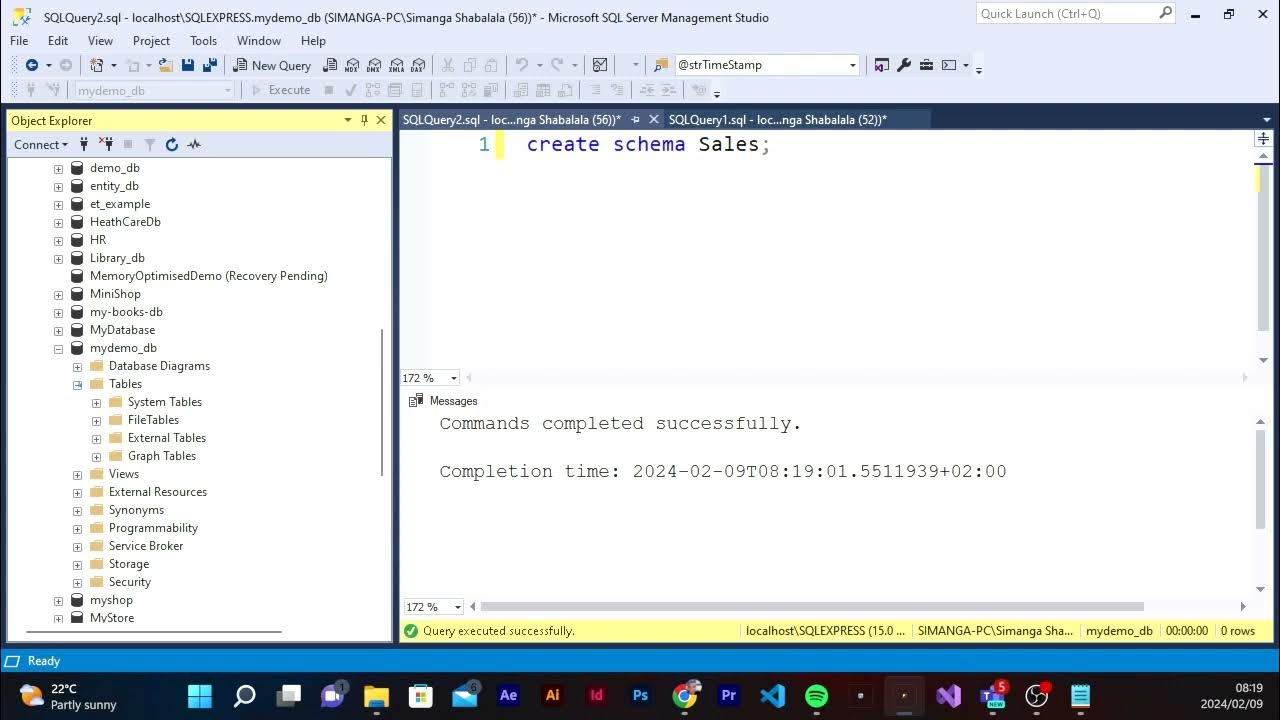The image size is (1280, 720).
Task: Click the Save All icon
Action: coord(210,65)
